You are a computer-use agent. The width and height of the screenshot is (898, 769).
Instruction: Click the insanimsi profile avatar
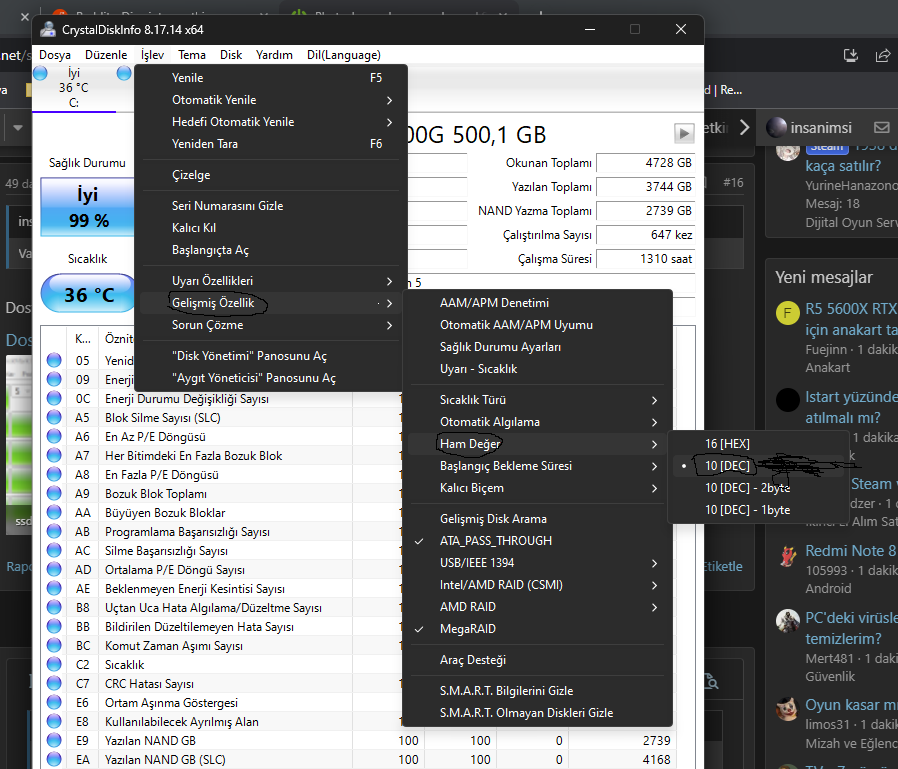[776, 128]
